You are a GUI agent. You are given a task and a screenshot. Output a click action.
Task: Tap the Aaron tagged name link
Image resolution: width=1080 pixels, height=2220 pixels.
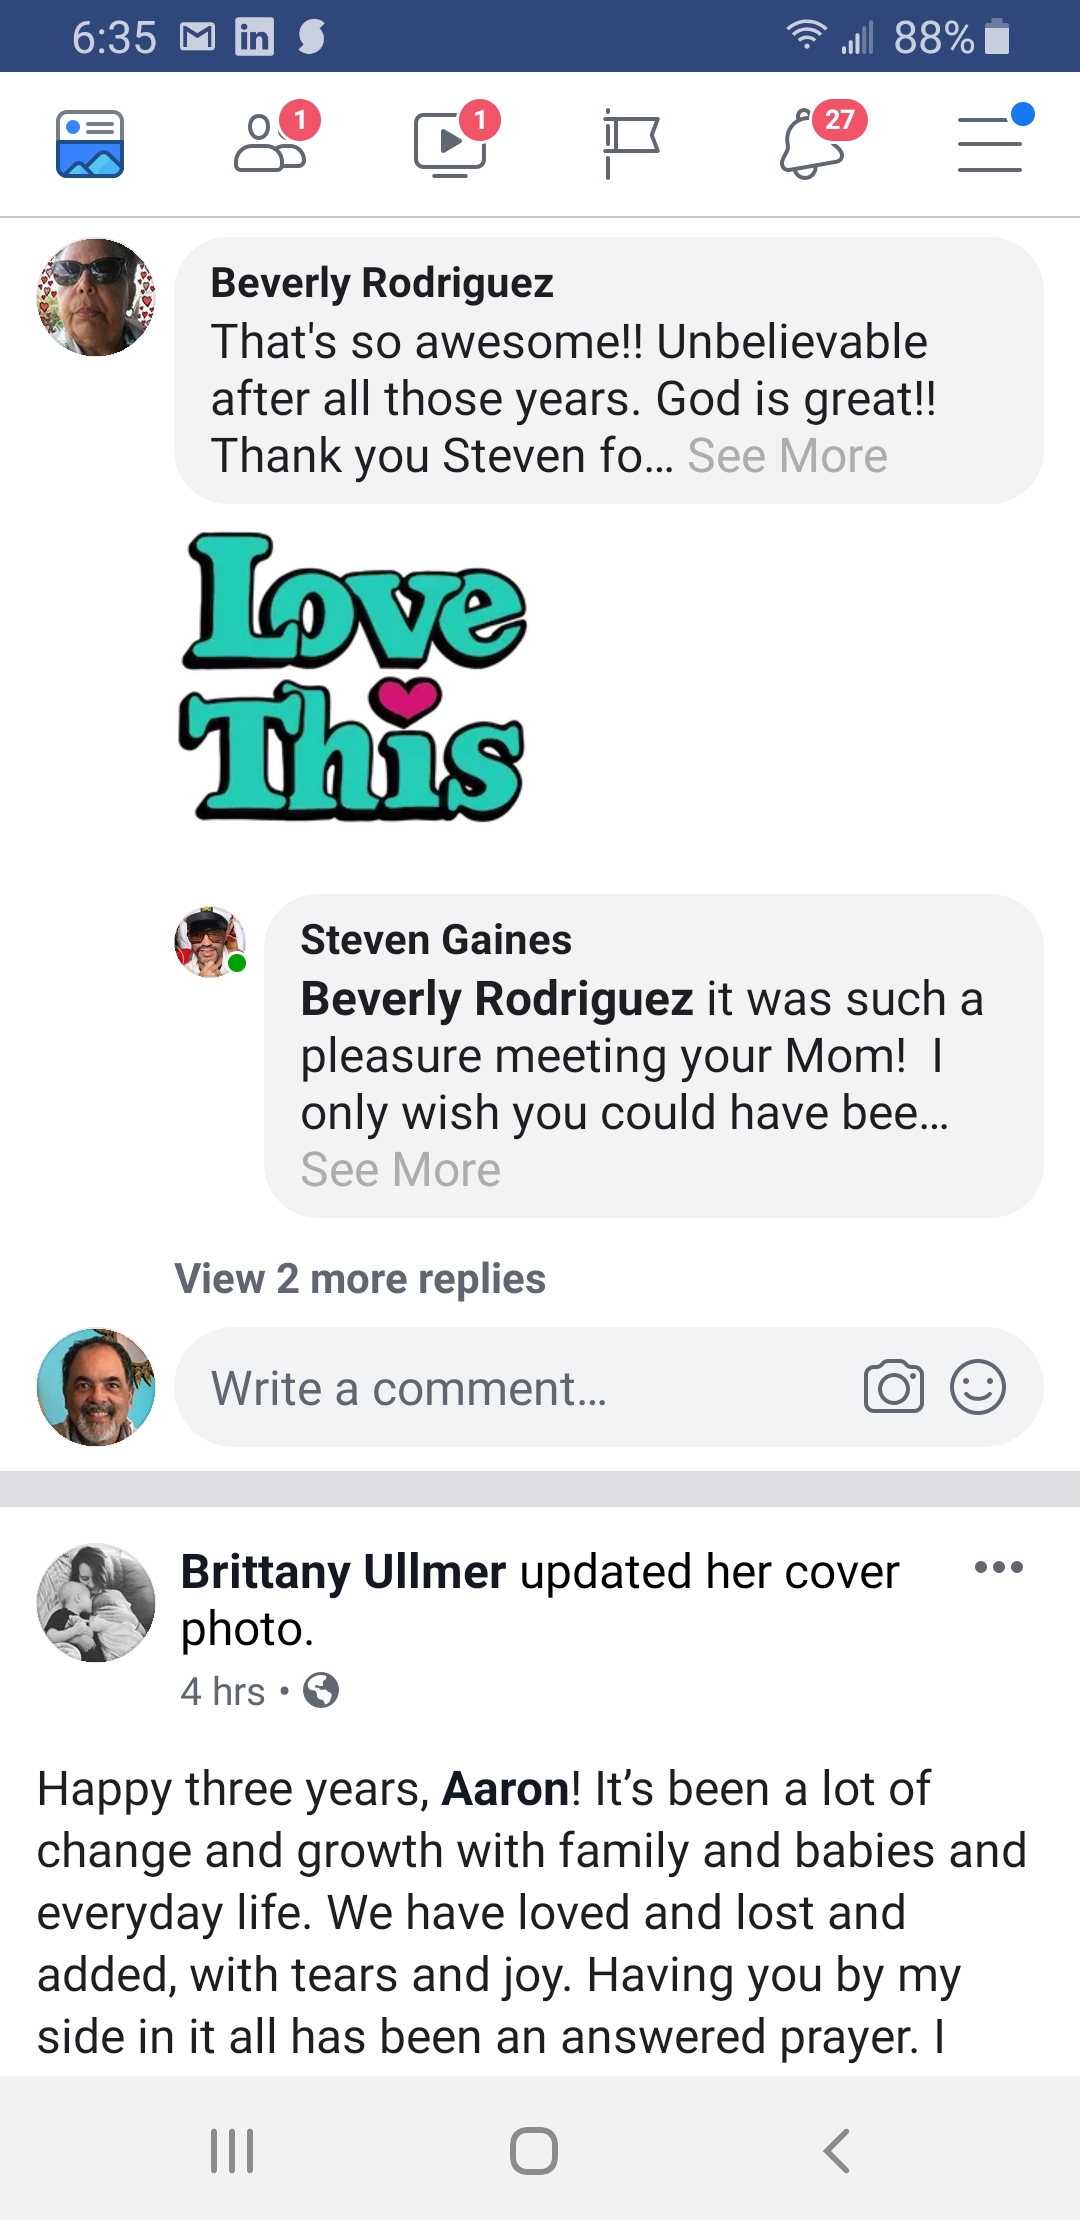[x=506, y=1789]
